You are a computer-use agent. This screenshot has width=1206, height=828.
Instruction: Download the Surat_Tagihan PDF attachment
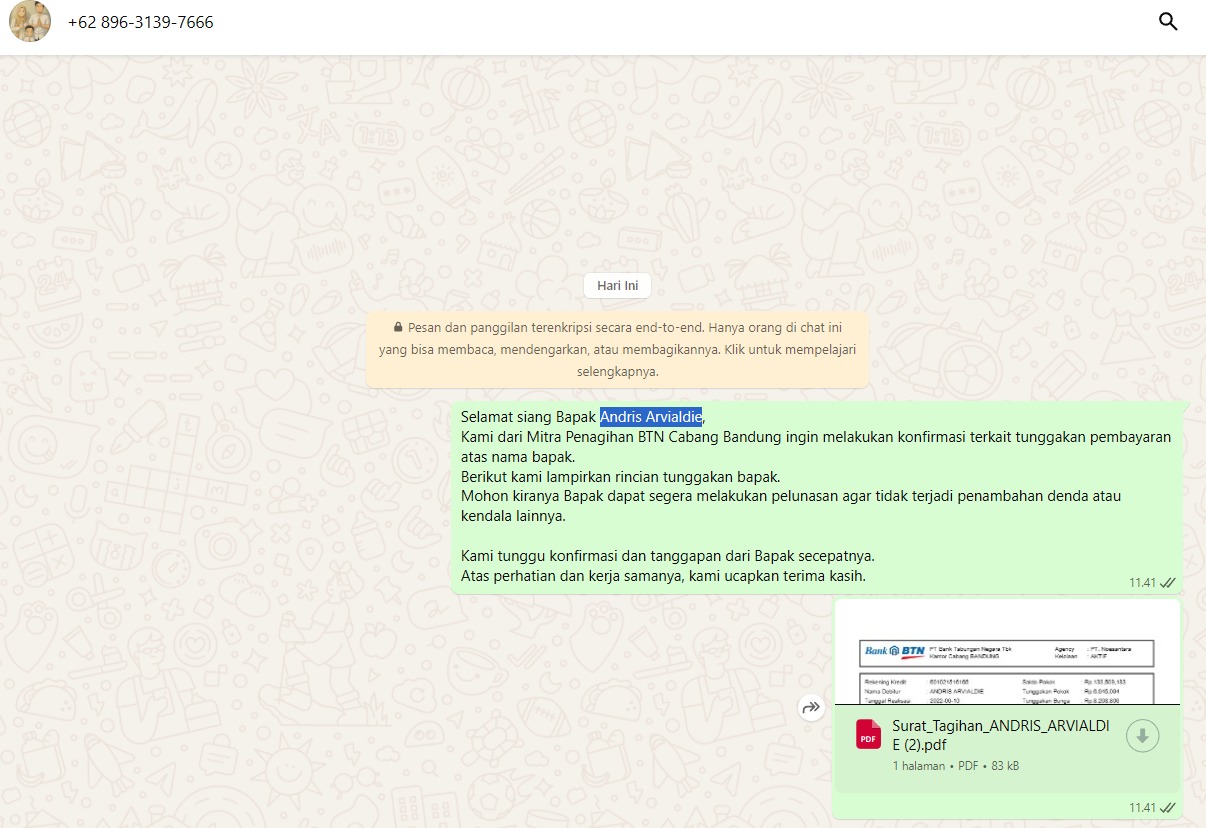point(1142,736)
